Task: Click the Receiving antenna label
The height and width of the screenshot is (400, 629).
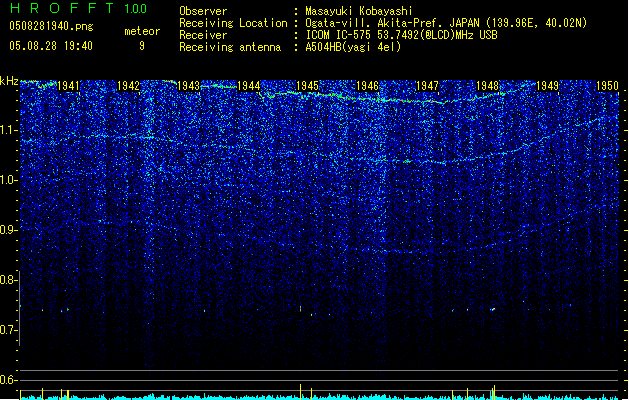Action: pos(230,47)
